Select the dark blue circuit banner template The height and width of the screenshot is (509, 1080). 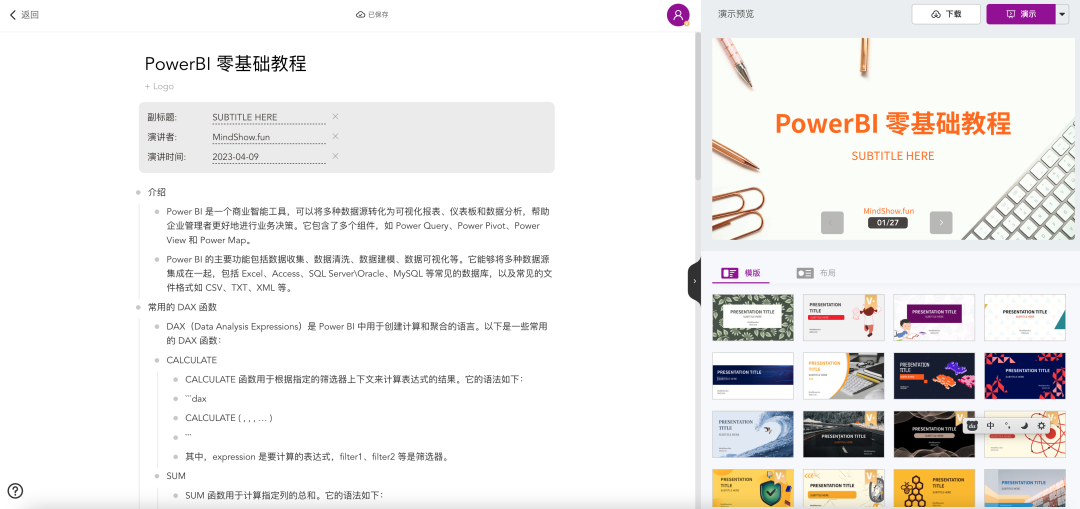coord(752,375)
